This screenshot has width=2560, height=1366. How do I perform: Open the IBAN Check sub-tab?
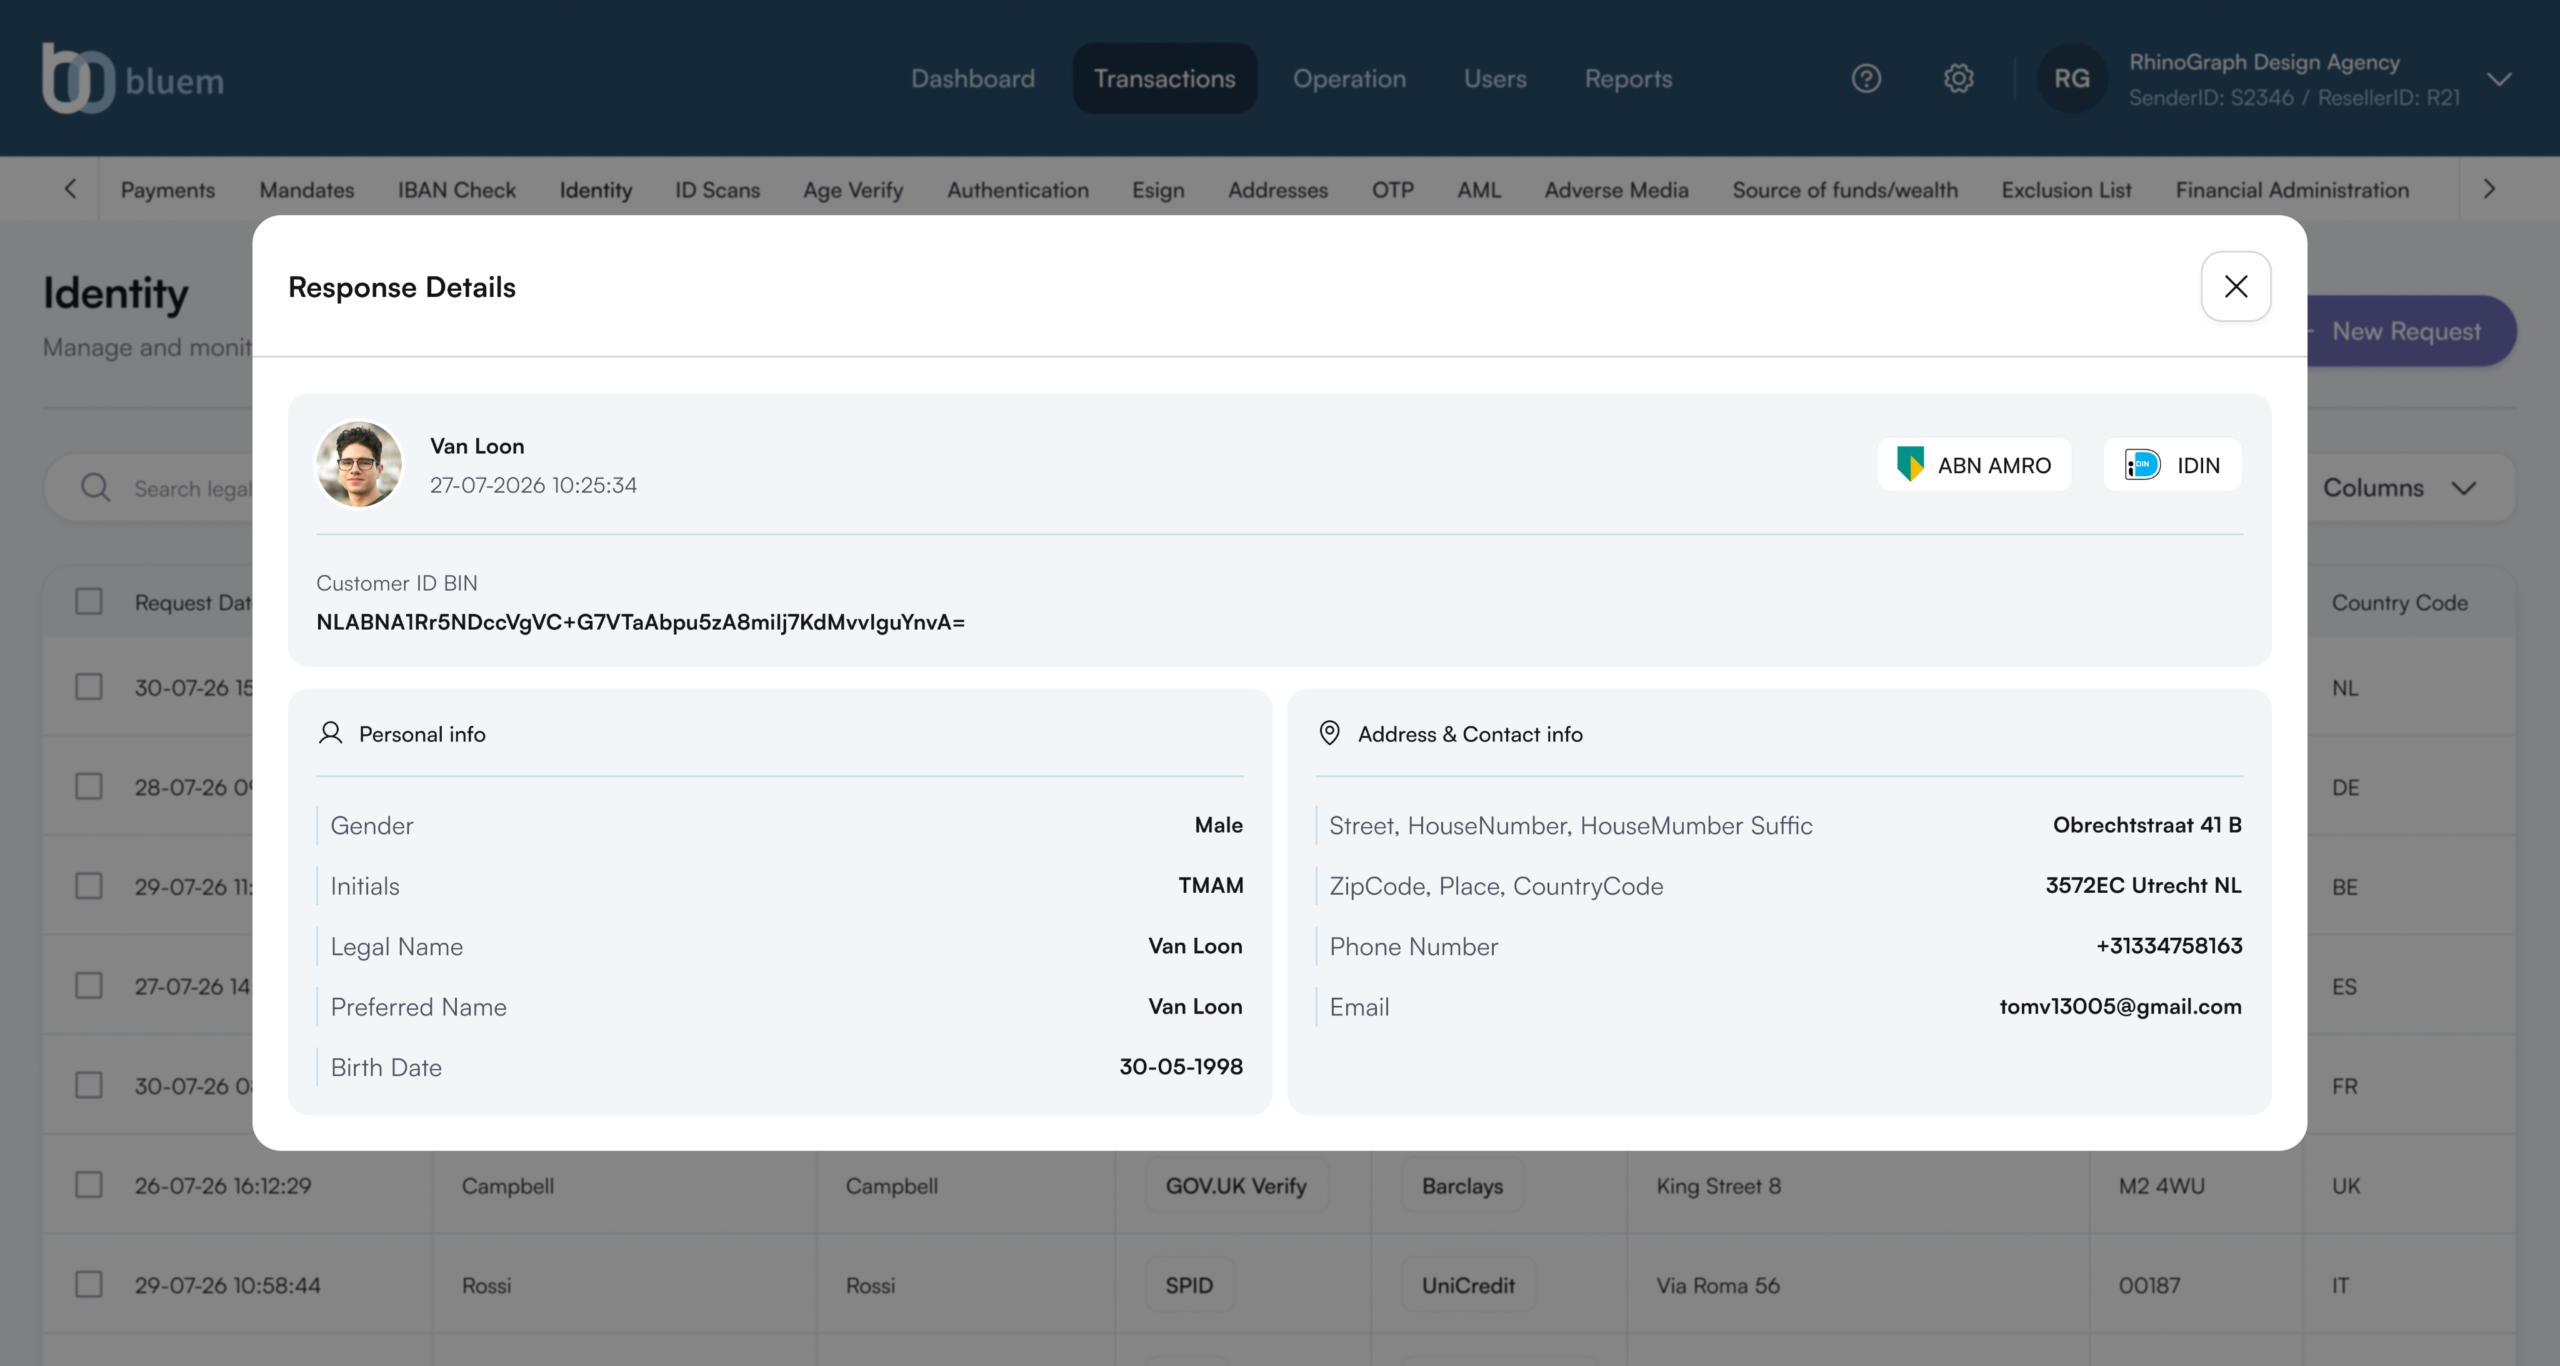click(456, 189)
